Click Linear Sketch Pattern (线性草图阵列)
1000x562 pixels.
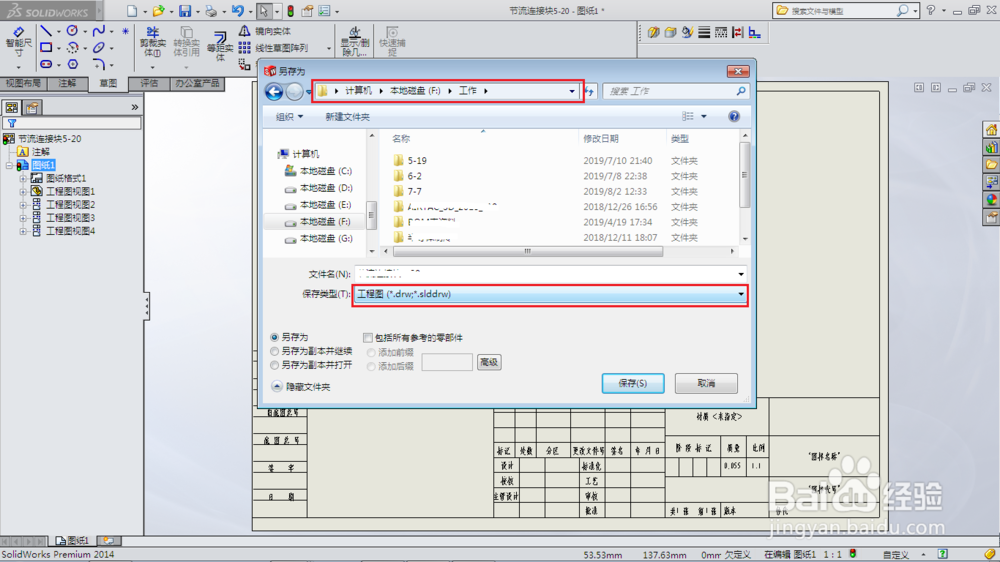pyautogui.click(x=274, y=48)
